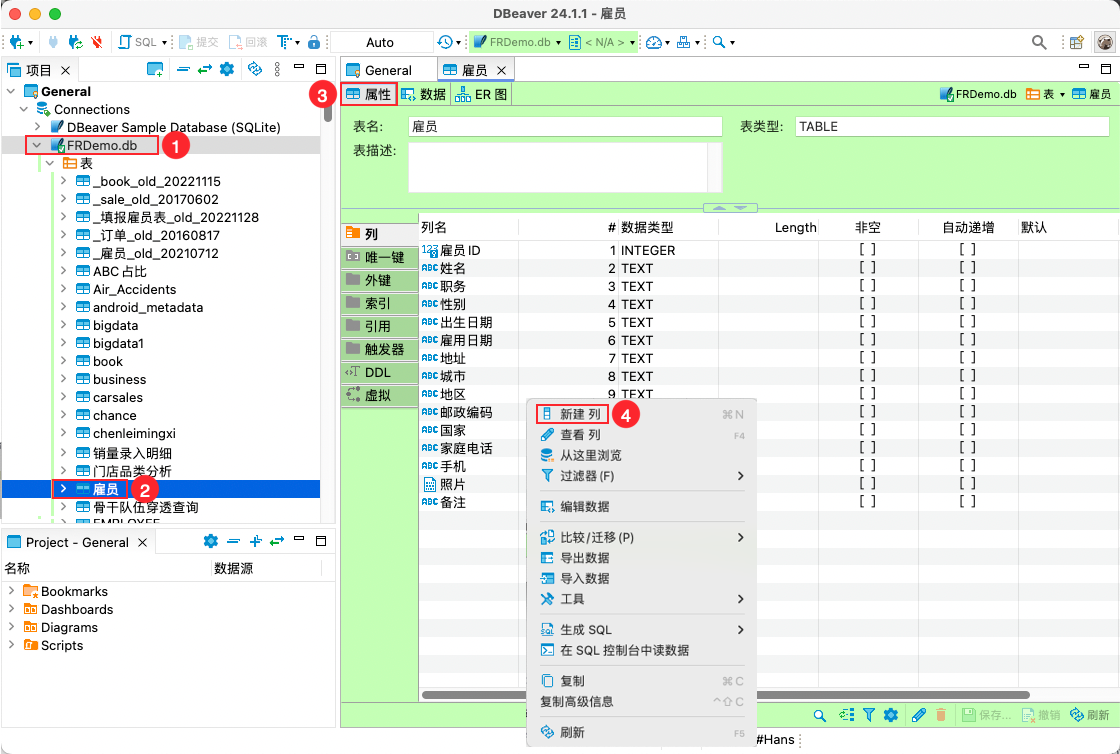Select the DDL side tab

(379, 372)
